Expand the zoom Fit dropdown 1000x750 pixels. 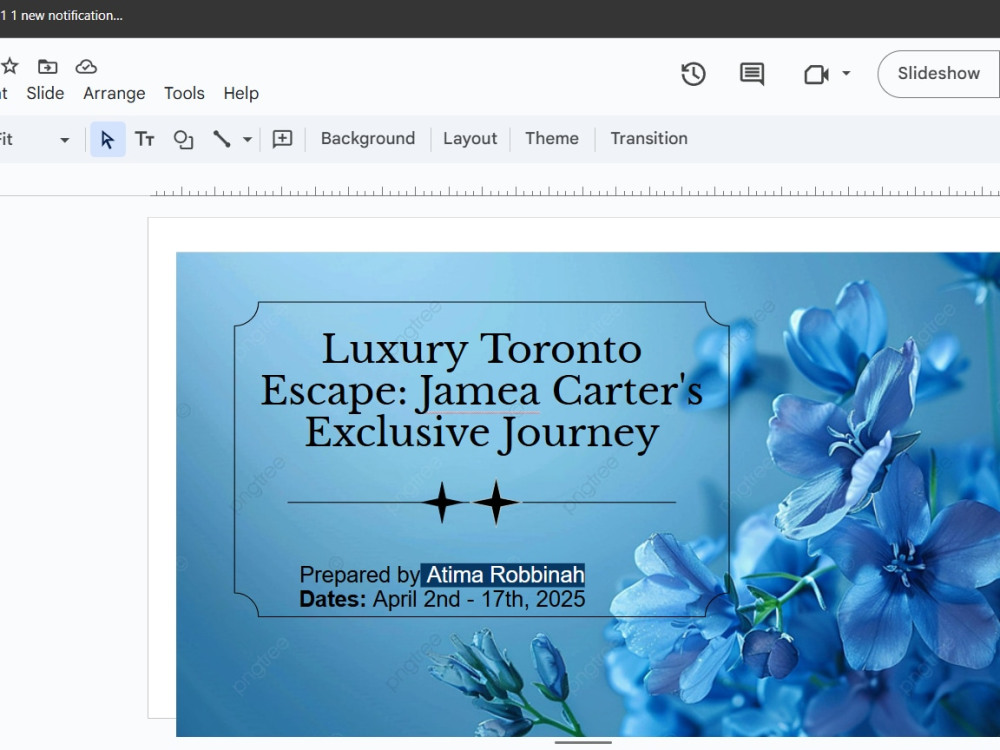(64, 140)
